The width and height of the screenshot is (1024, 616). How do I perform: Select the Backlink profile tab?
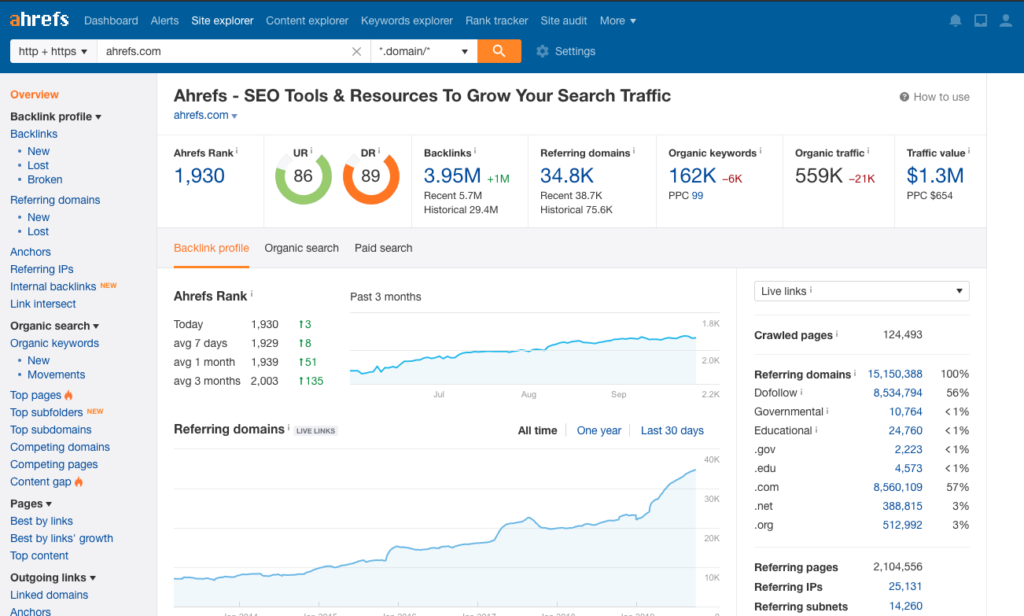tap(212, 248)
